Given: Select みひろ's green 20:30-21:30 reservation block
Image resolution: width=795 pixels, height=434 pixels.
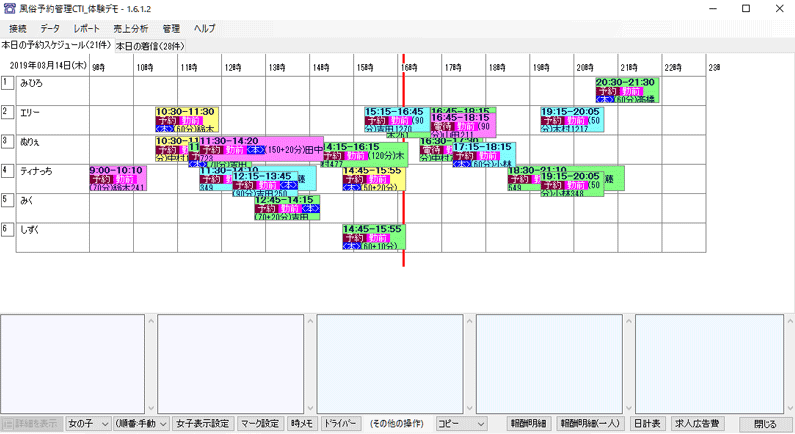Looking at the screenshot, I should 627,90.
